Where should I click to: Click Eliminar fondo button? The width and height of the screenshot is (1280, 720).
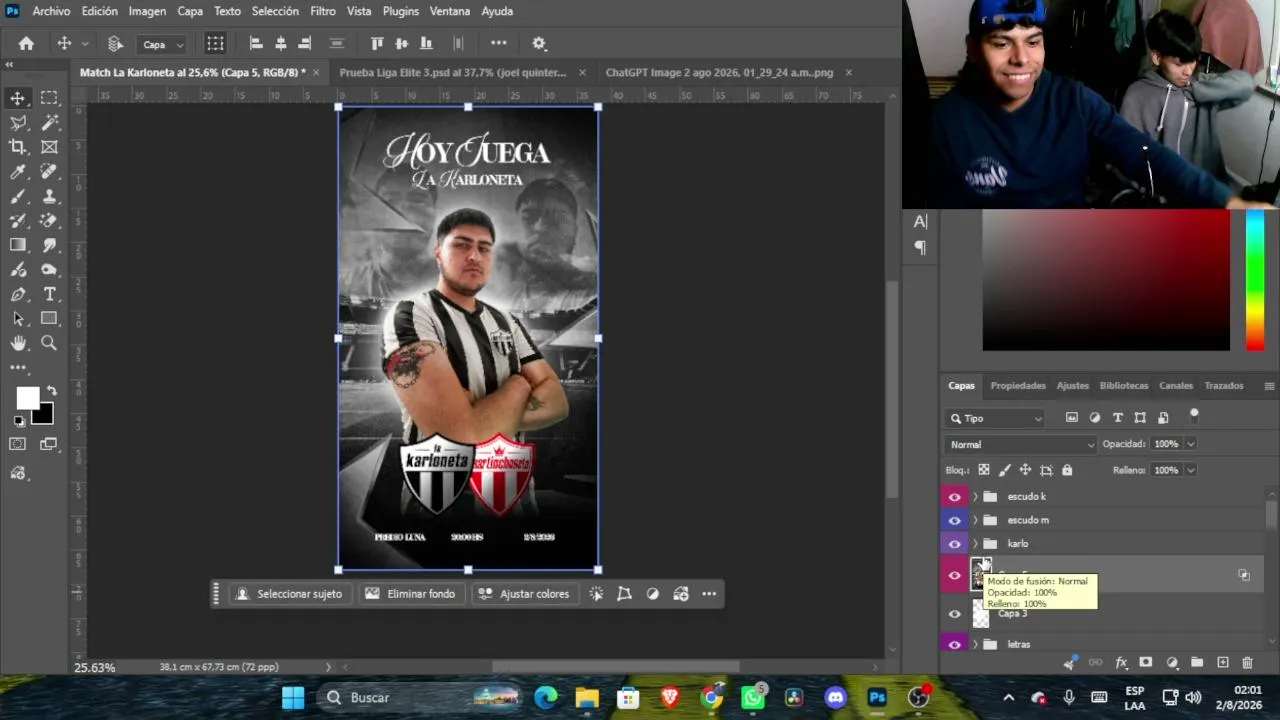point(410,594)
